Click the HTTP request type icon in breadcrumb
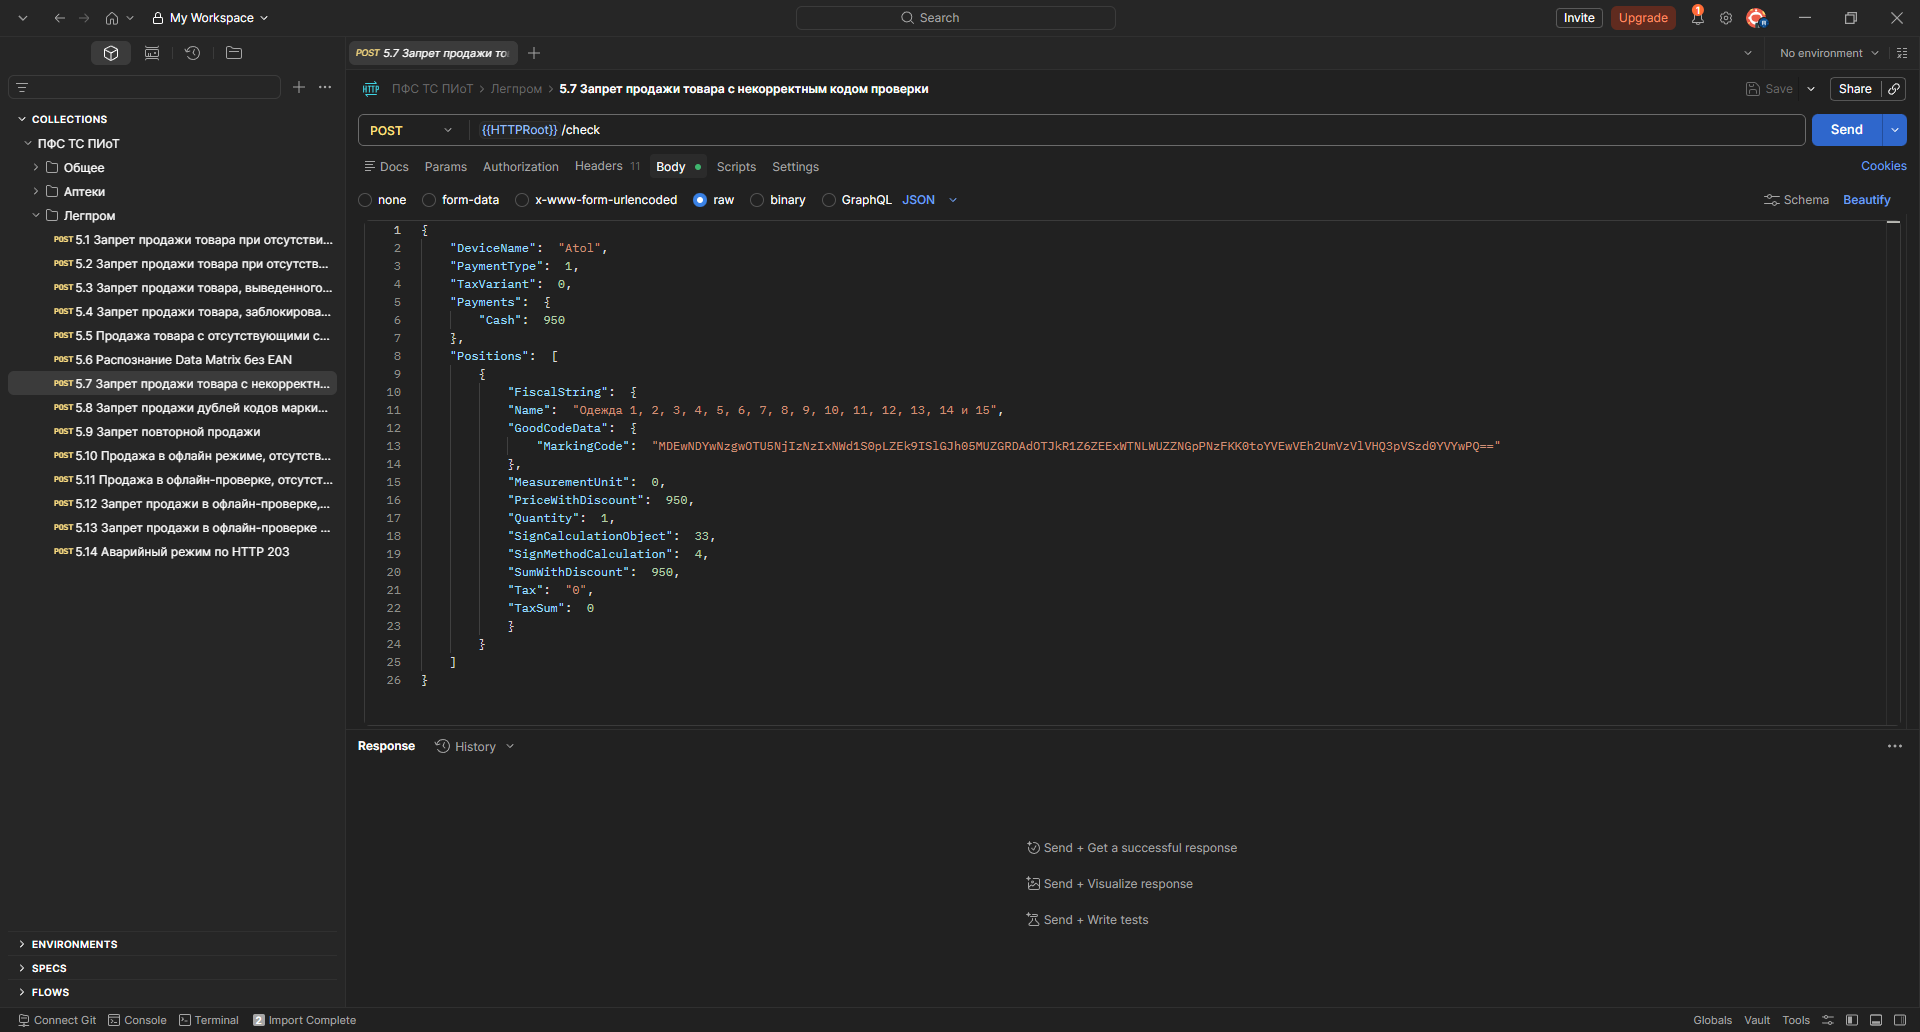Image resolution: width=1920 pixels, height=1032 pixels. 371,89
